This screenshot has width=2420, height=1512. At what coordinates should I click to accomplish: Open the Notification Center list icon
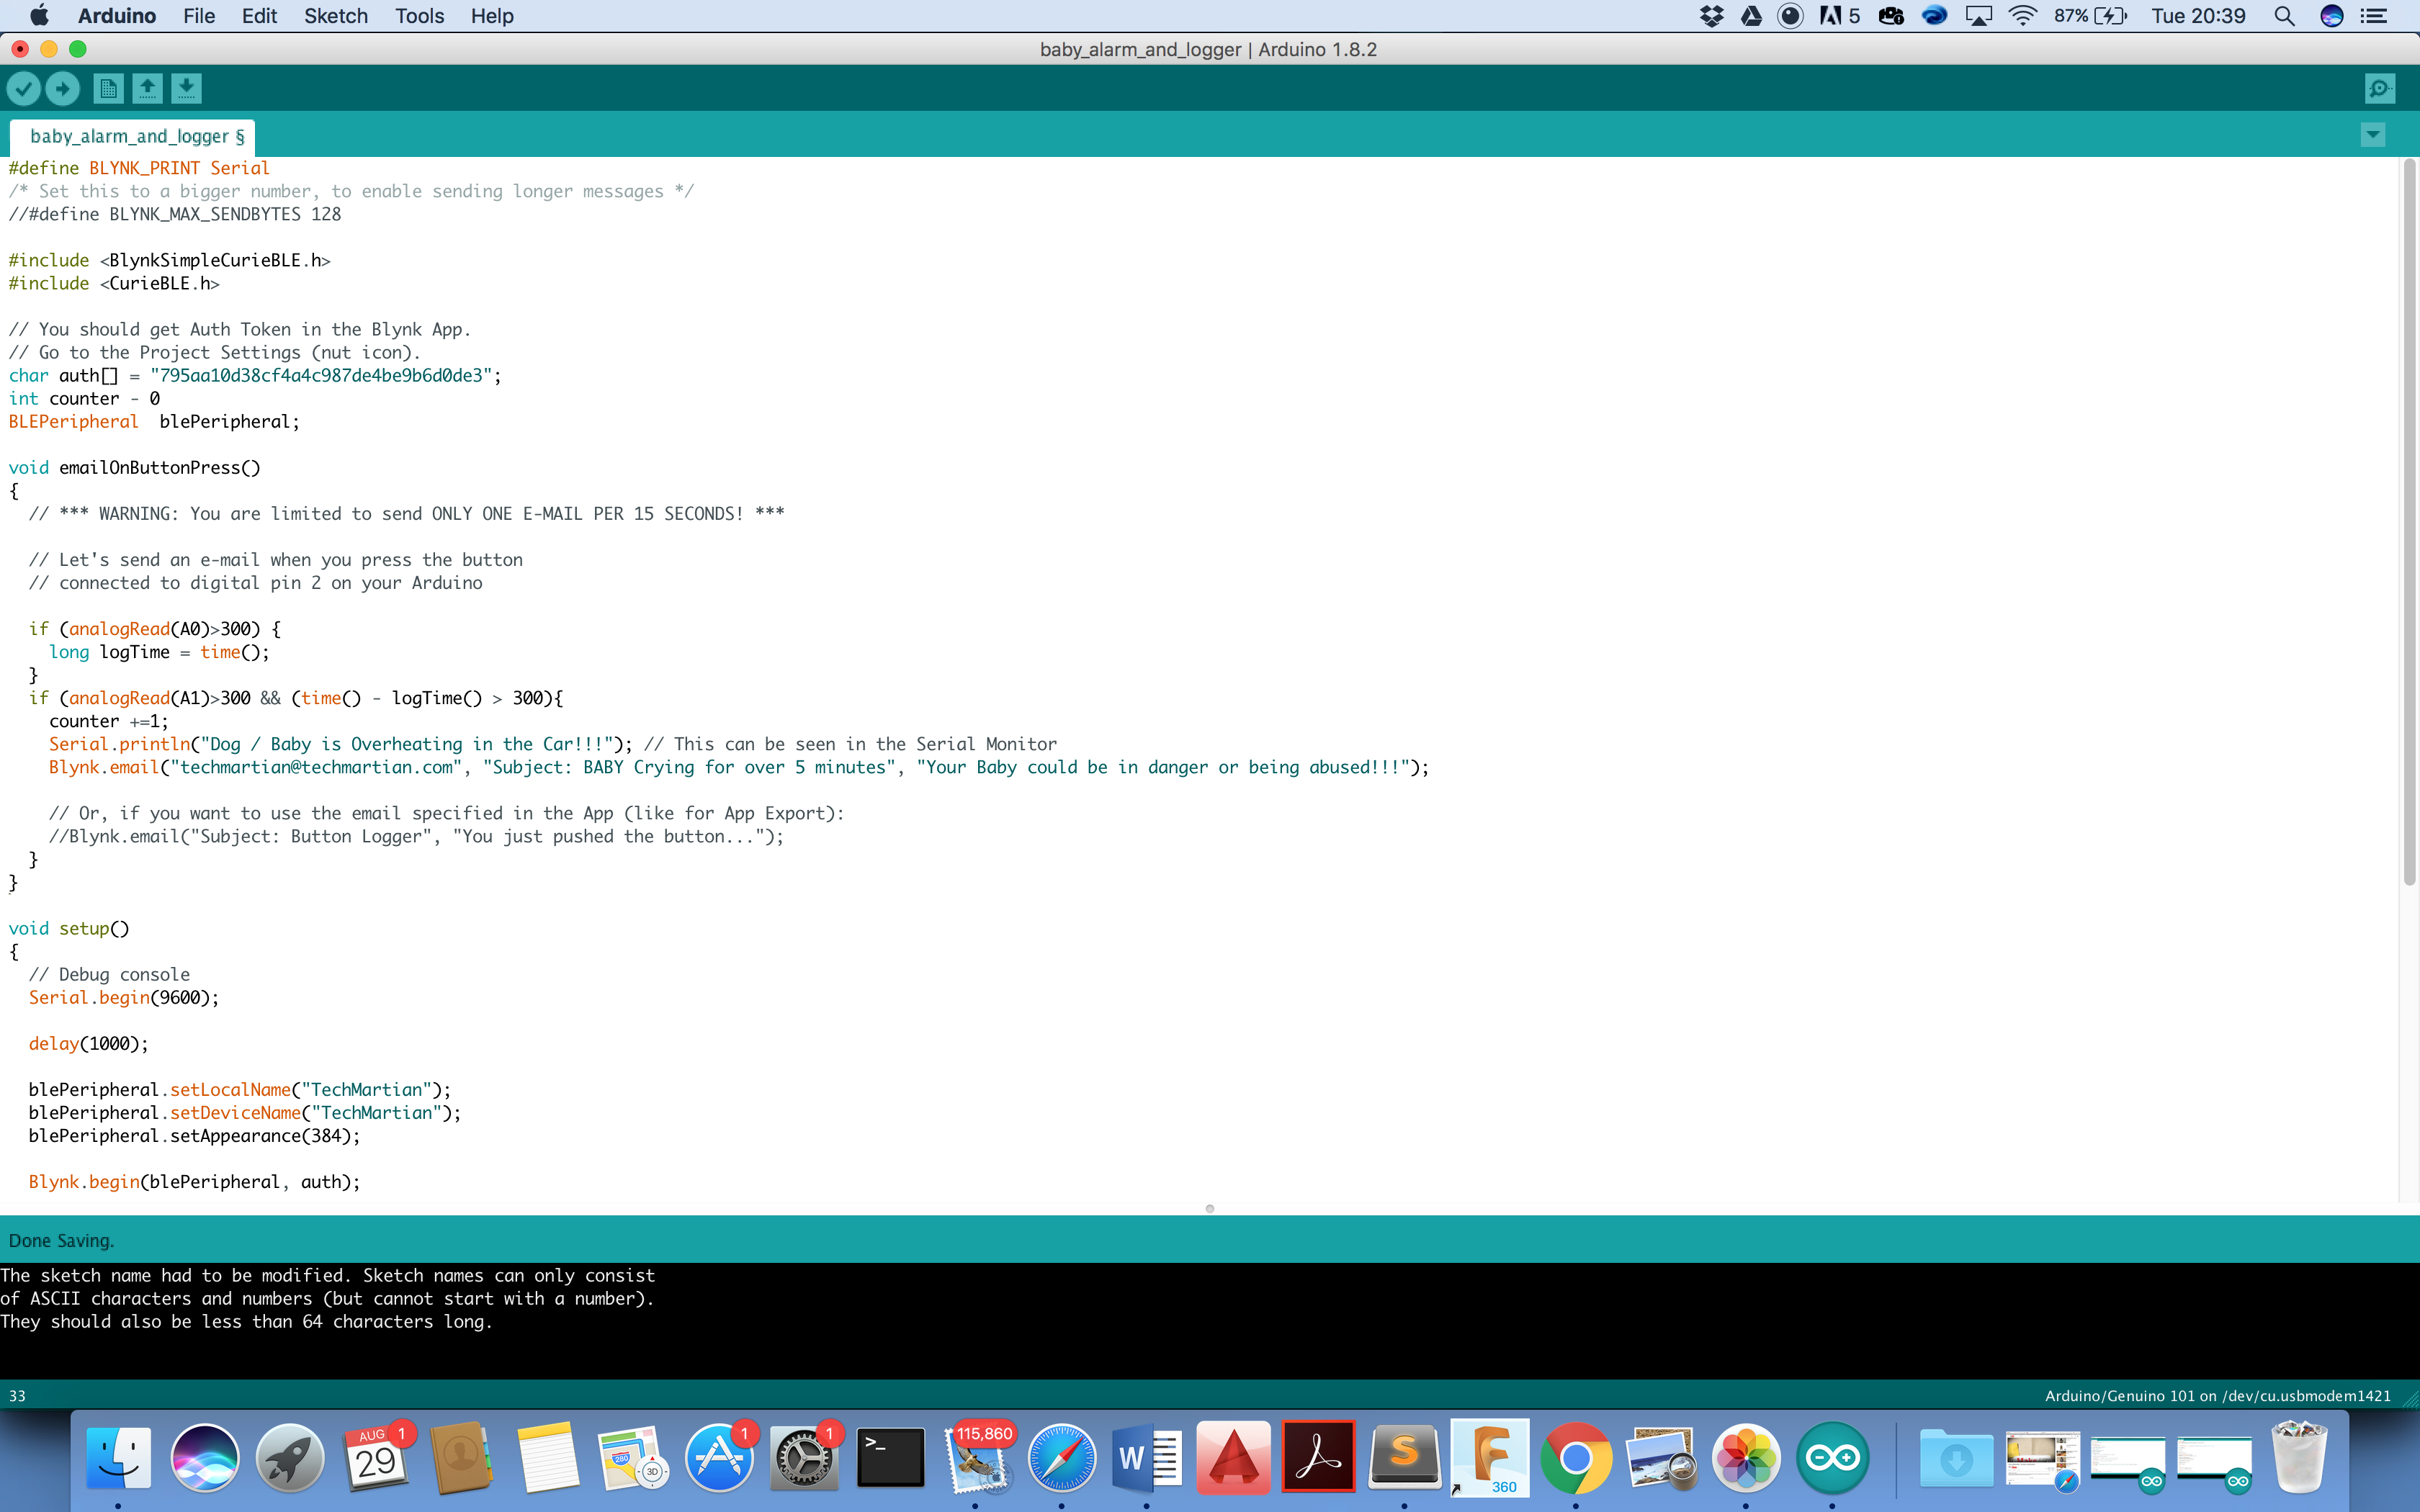point(2373,16)
